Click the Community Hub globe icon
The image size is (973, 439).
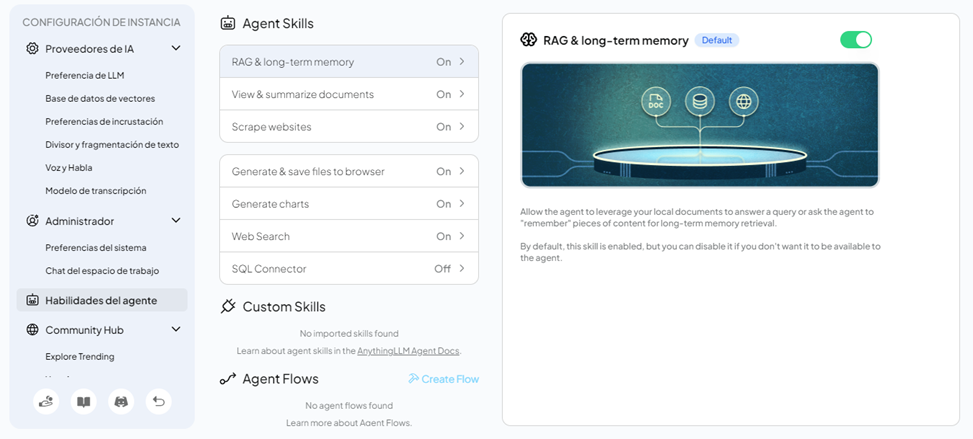33,330
